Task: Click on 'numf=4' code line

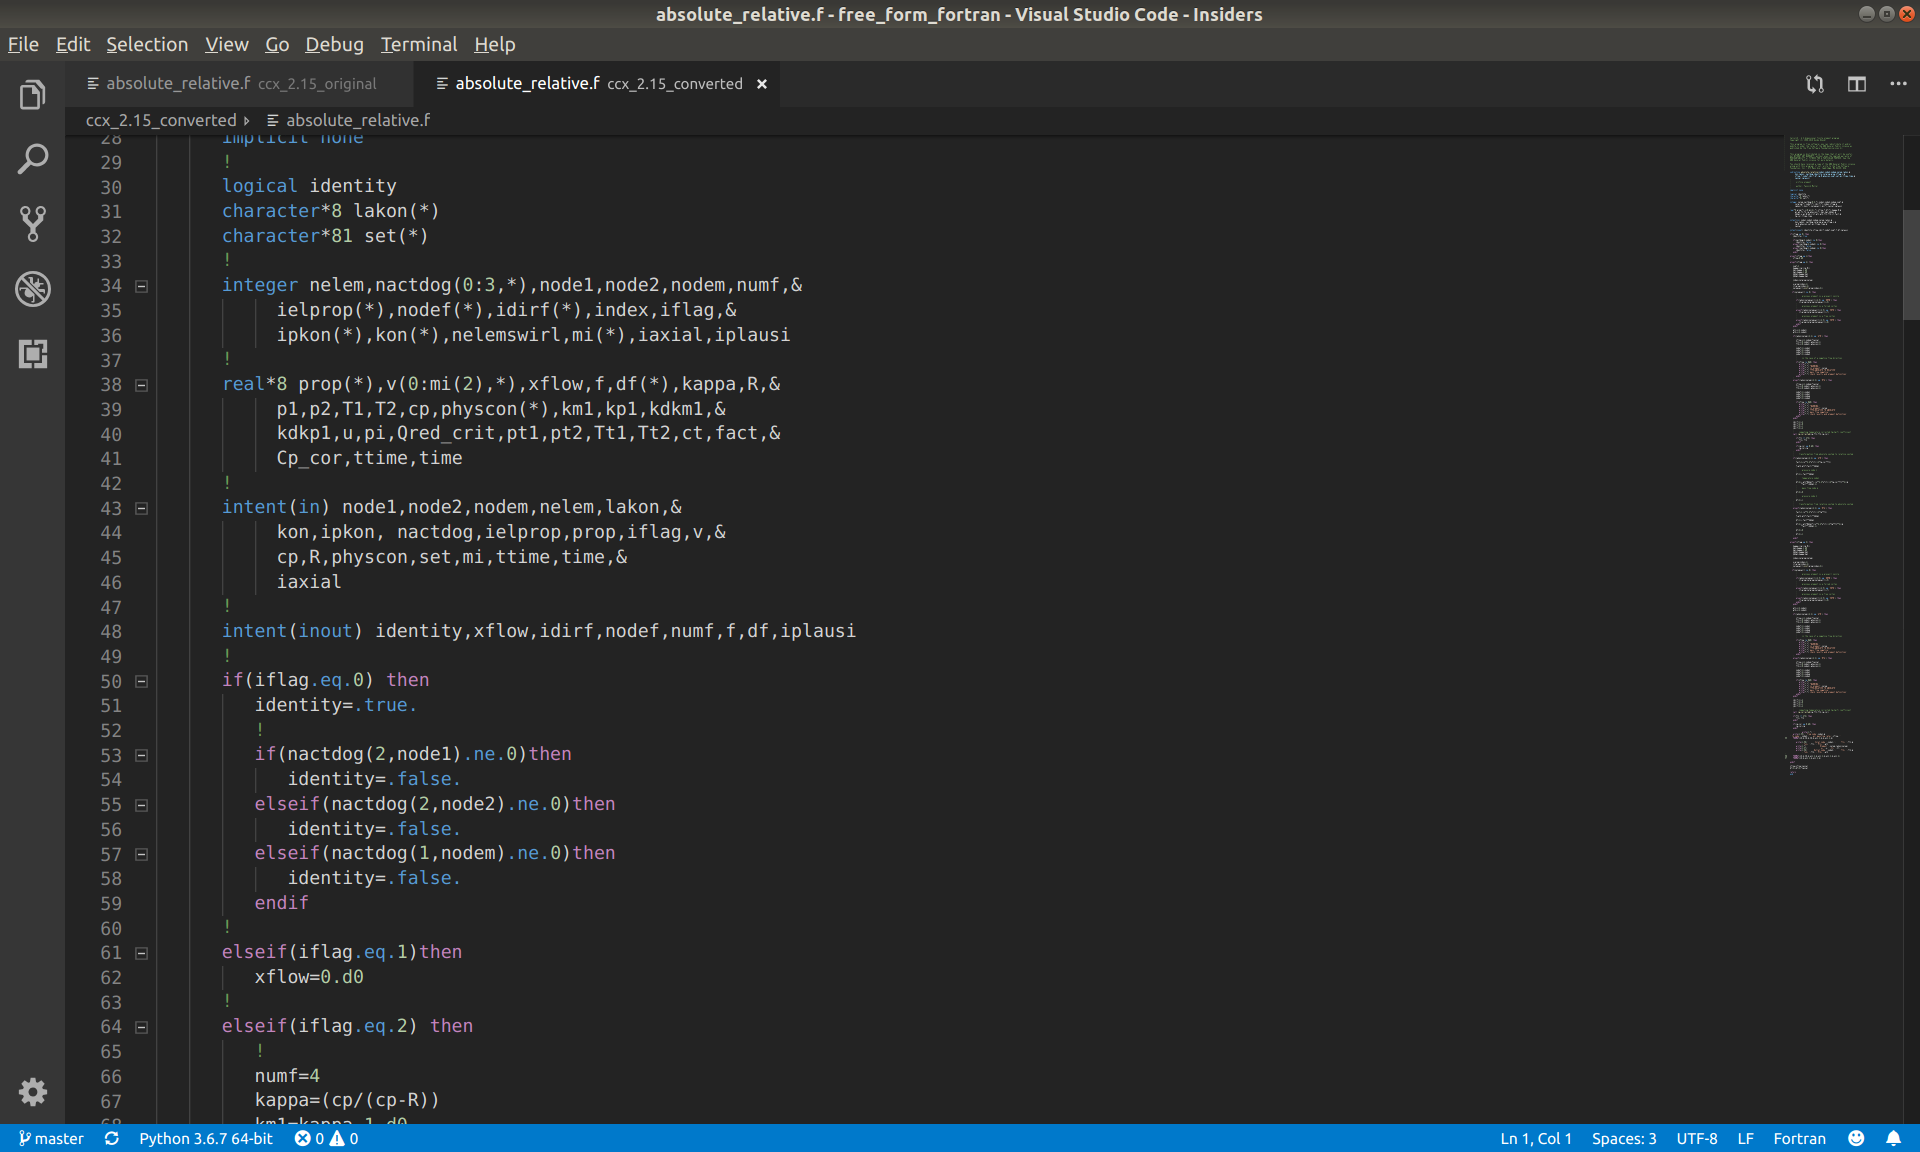Action: pyautogui.click(x=287, y=1076)
